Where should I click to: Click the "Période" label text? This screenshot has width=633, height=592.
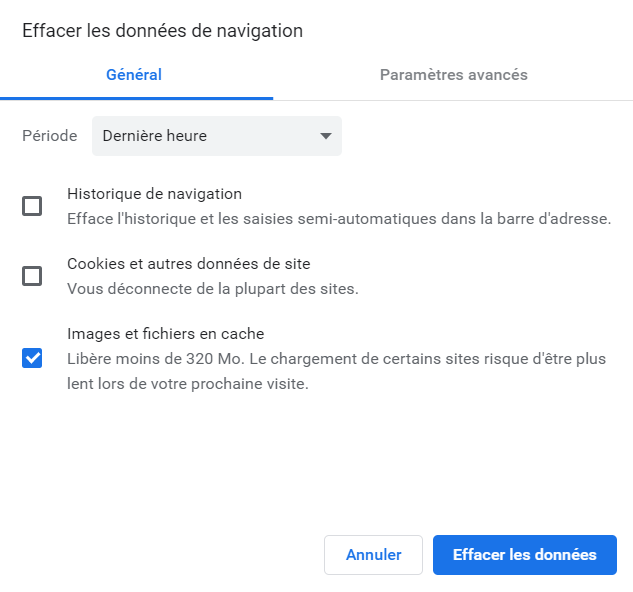50,136
